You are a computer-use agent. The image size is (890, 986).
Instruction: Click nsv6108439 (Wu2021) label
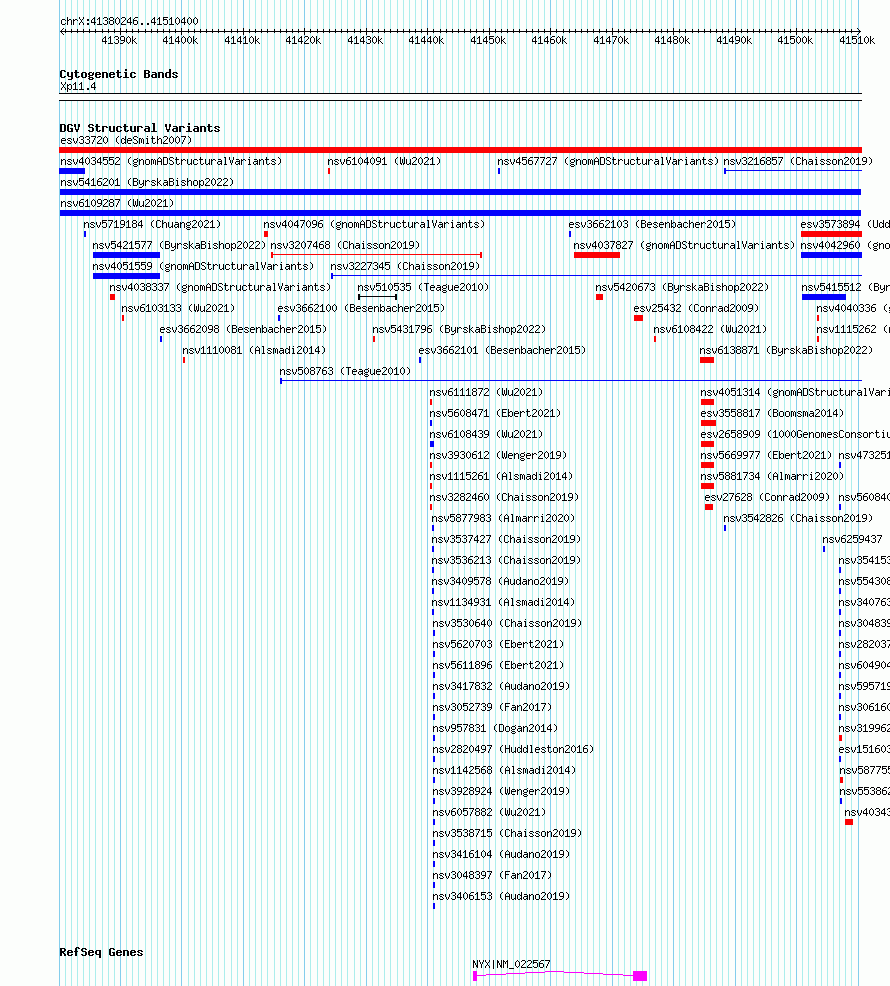(486, 435)
